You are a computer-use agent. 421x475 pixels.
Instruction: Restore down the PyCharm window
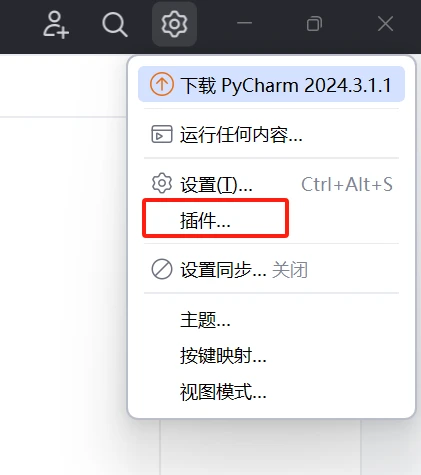pyautogui.click(x=314, y=24)
